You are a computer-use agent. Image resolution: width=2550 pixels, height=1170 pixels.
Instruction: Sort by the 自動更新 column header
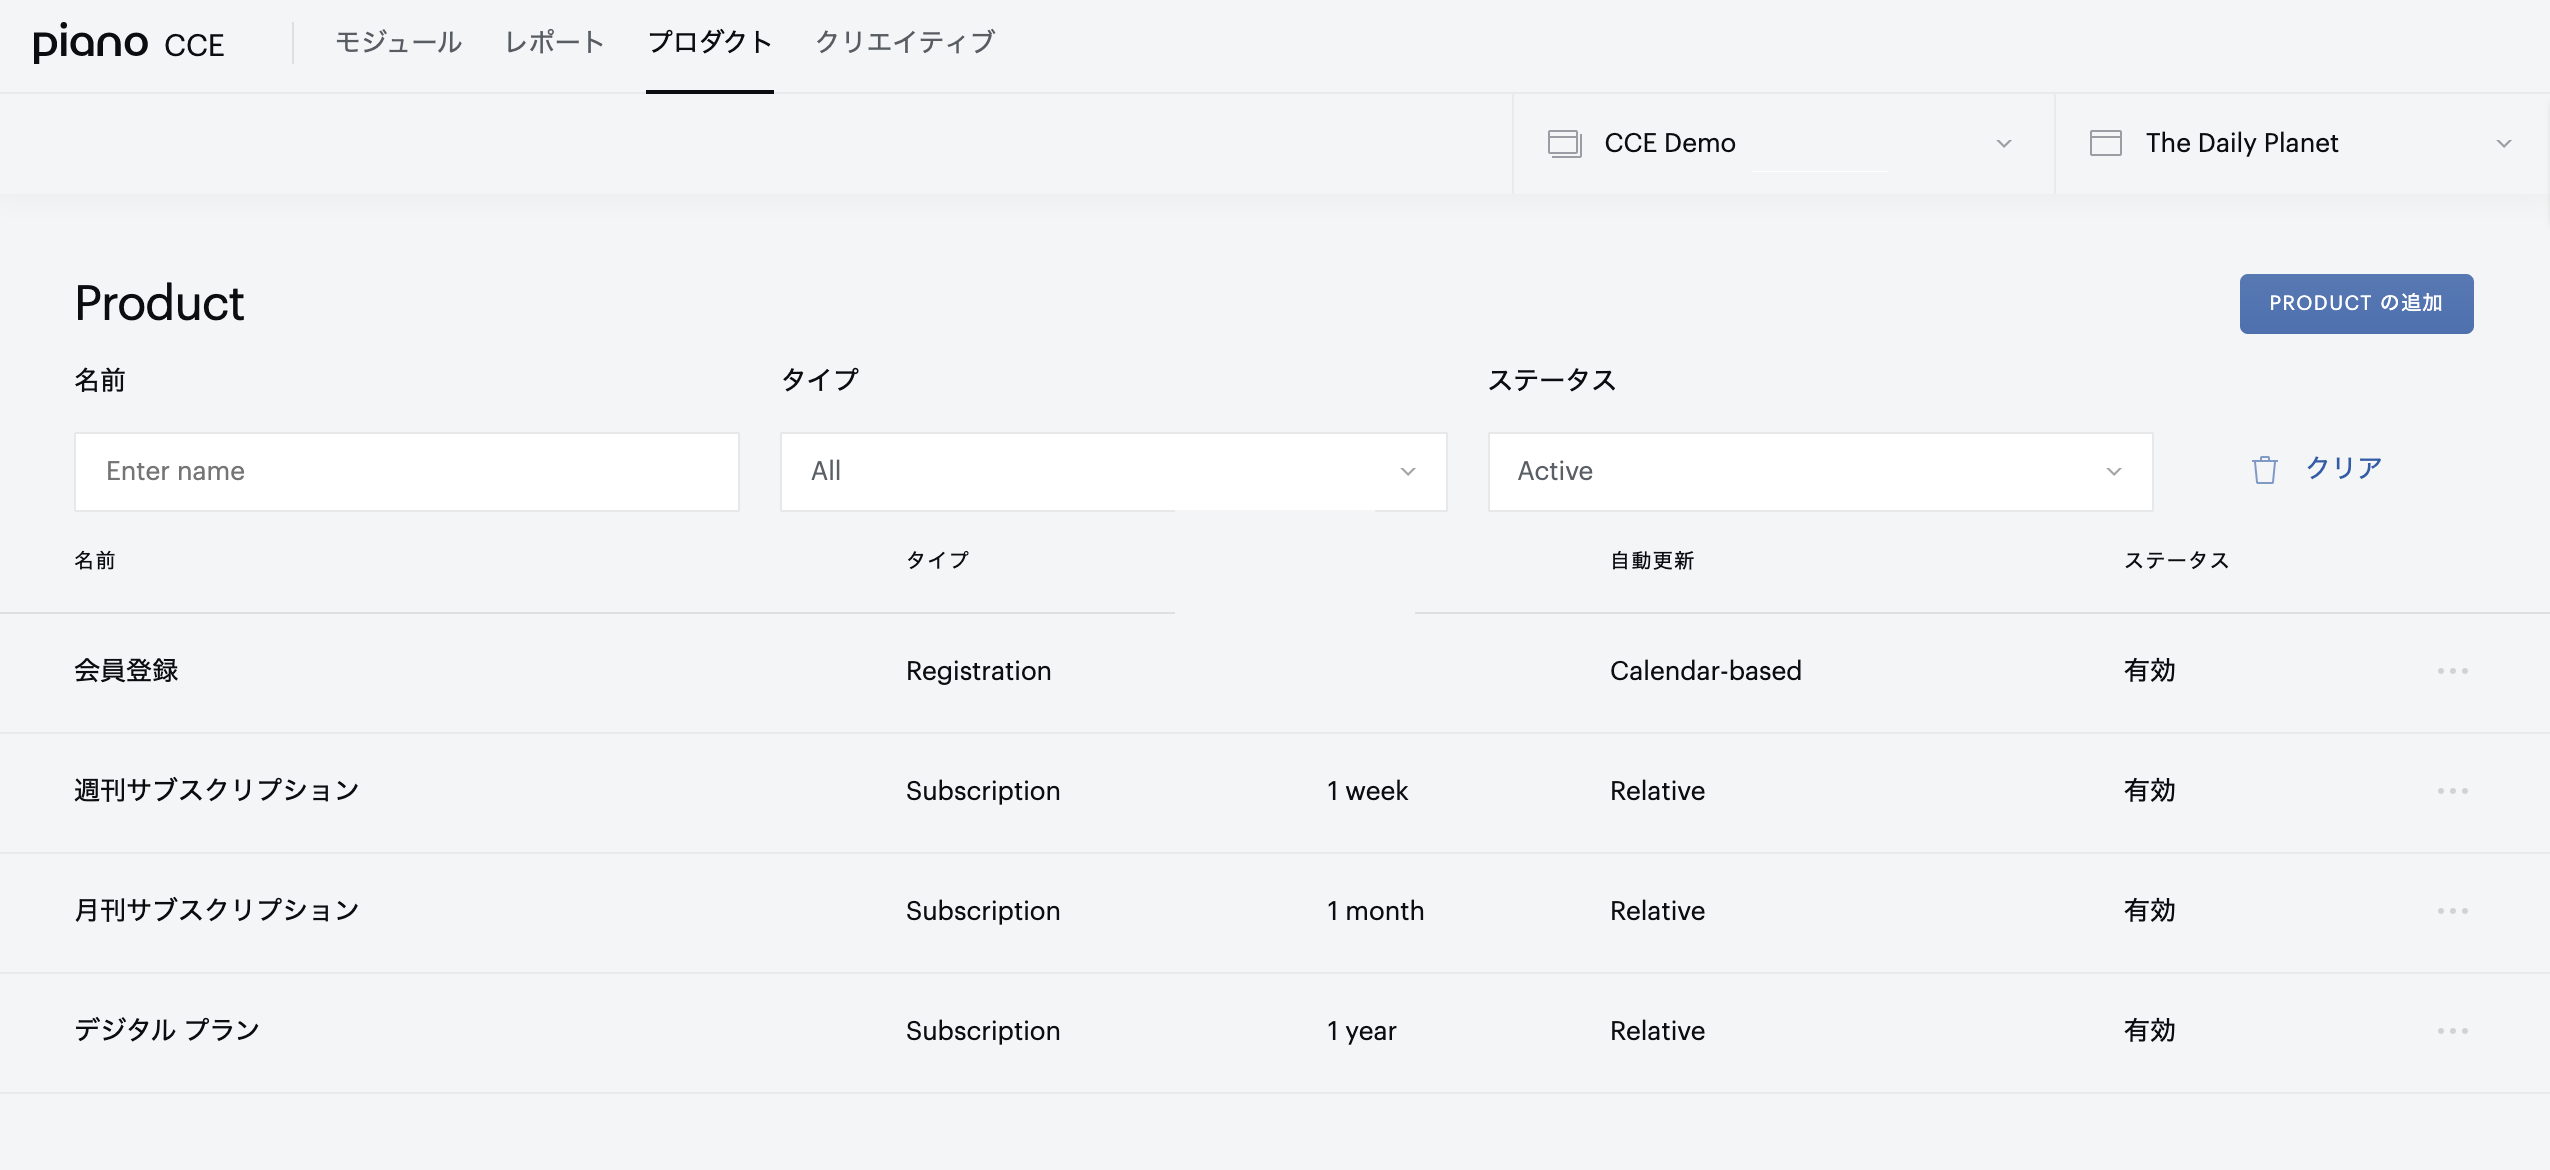tap(1652, 561)
